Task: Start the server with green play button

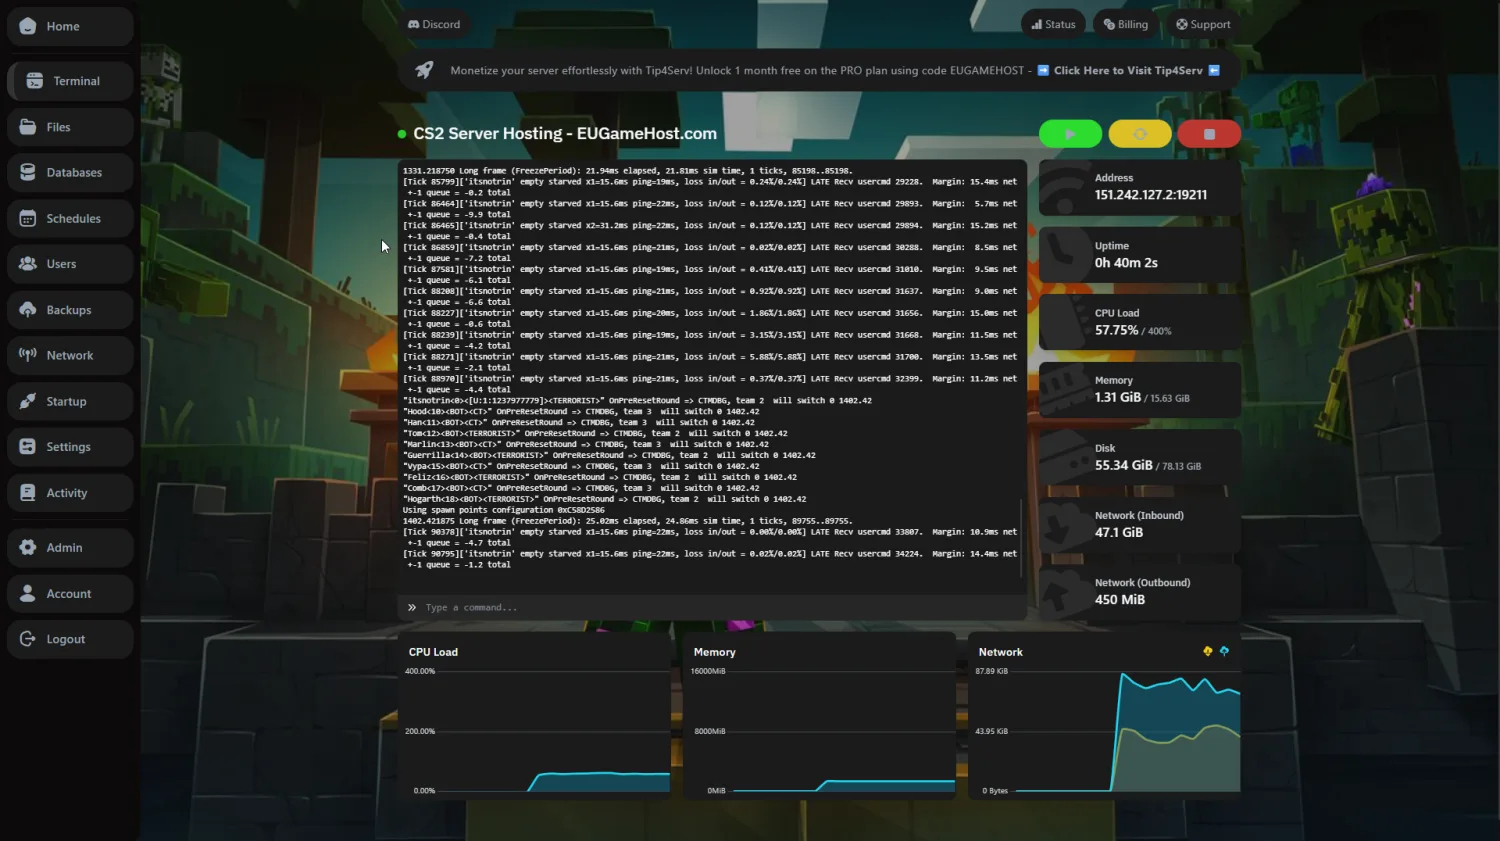Action: (x=1070, y=134)
